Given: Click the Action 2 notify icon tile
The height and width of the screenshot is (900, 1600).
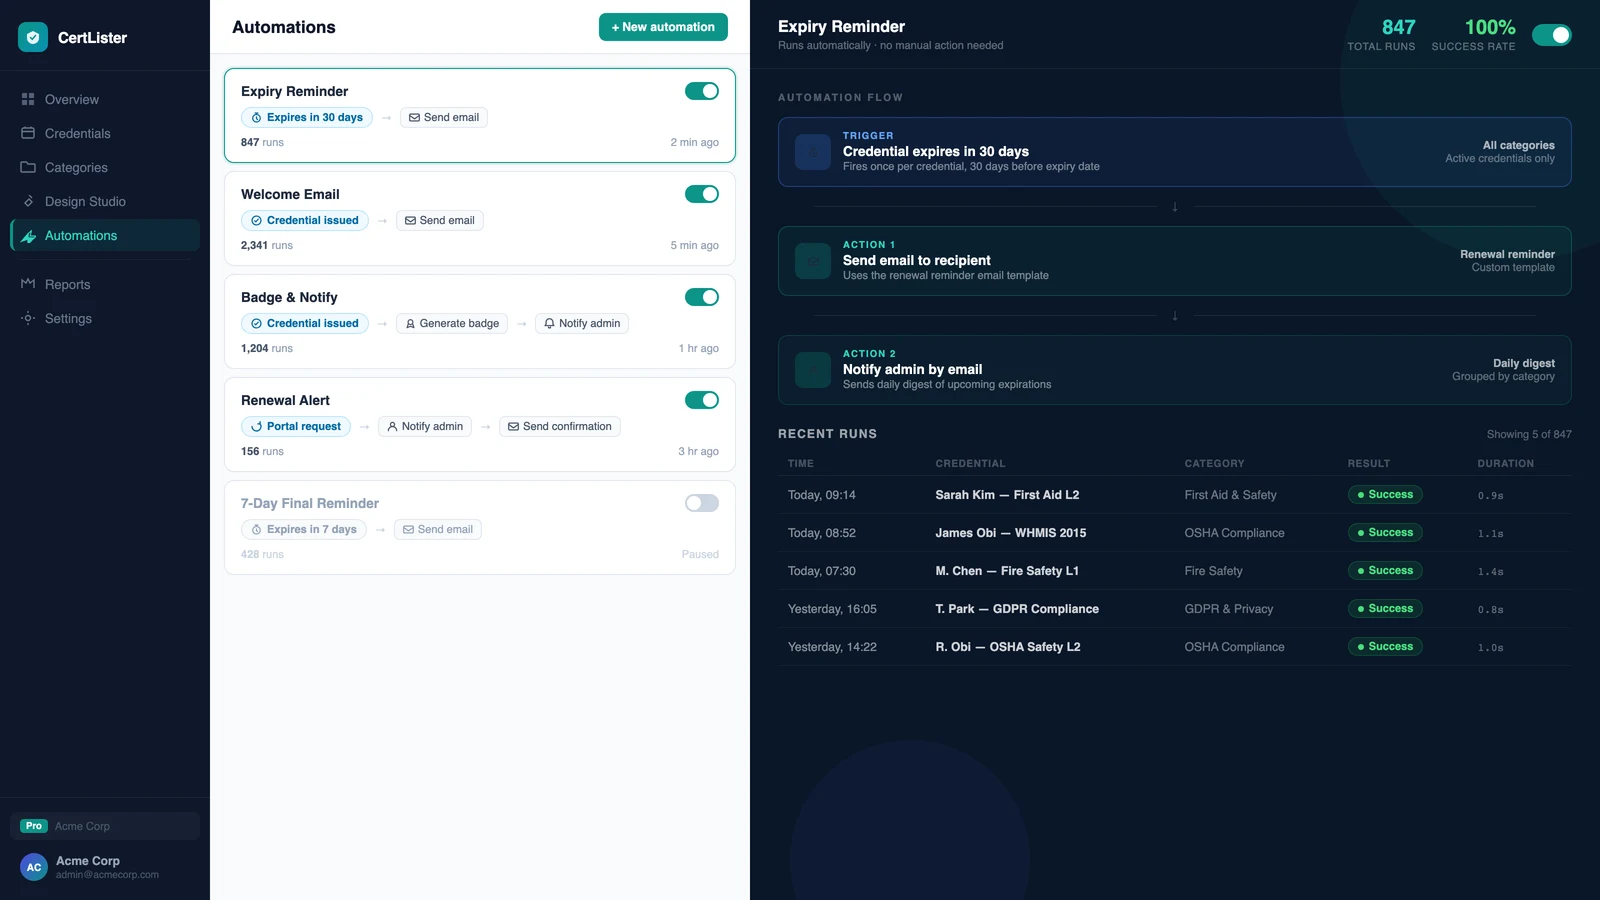Looking at the screenshot, I should [813, 370].
